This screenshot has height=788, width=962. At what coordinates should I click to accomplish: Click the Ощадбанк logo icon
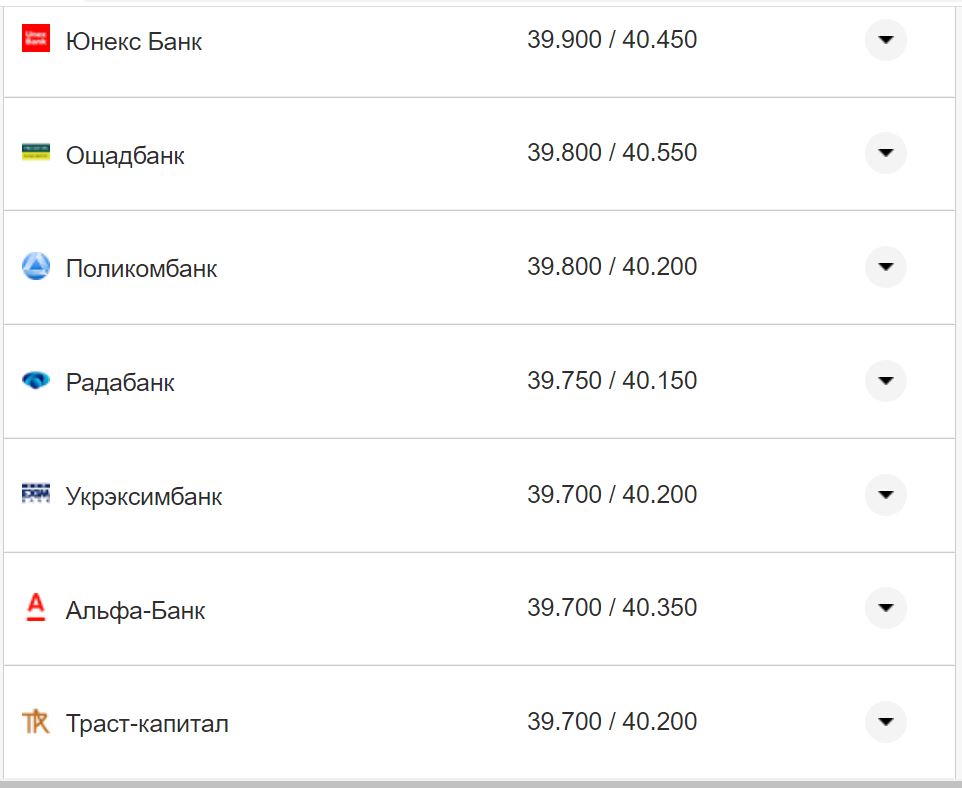pyautogui.click(x=35, y=152)
